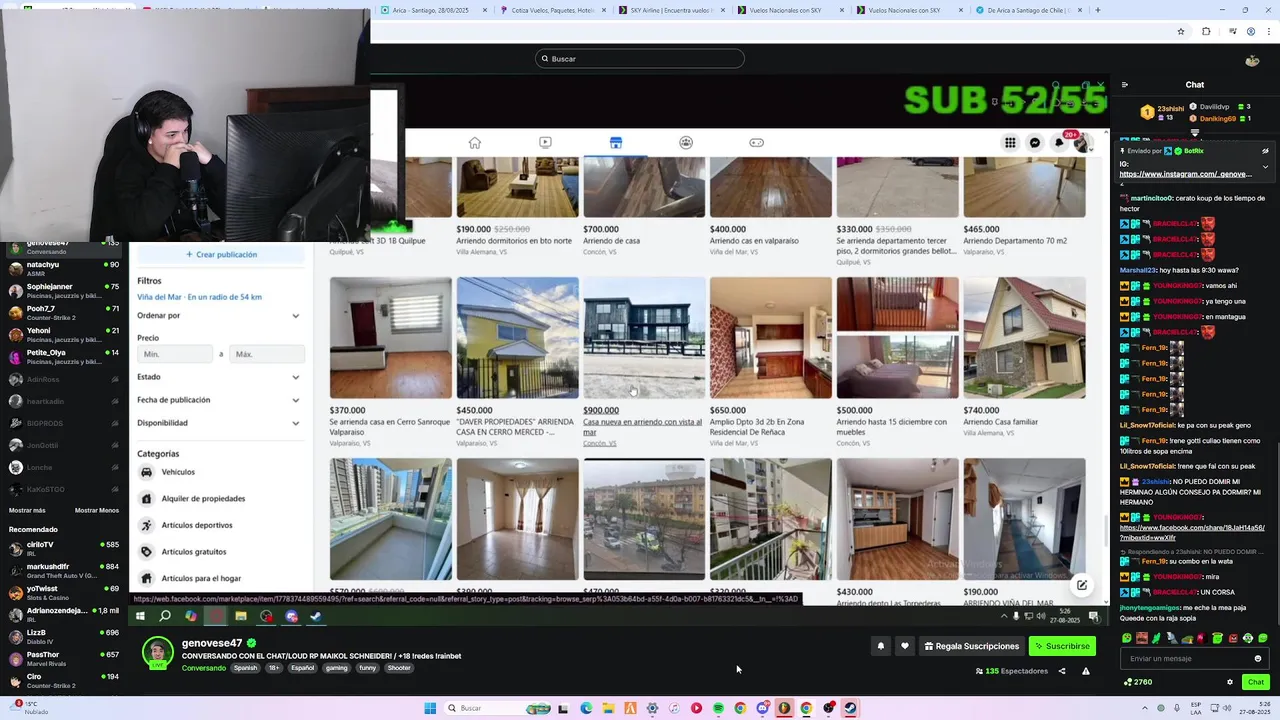Open cirioTV in recommended channels

(x=63, y=547)
